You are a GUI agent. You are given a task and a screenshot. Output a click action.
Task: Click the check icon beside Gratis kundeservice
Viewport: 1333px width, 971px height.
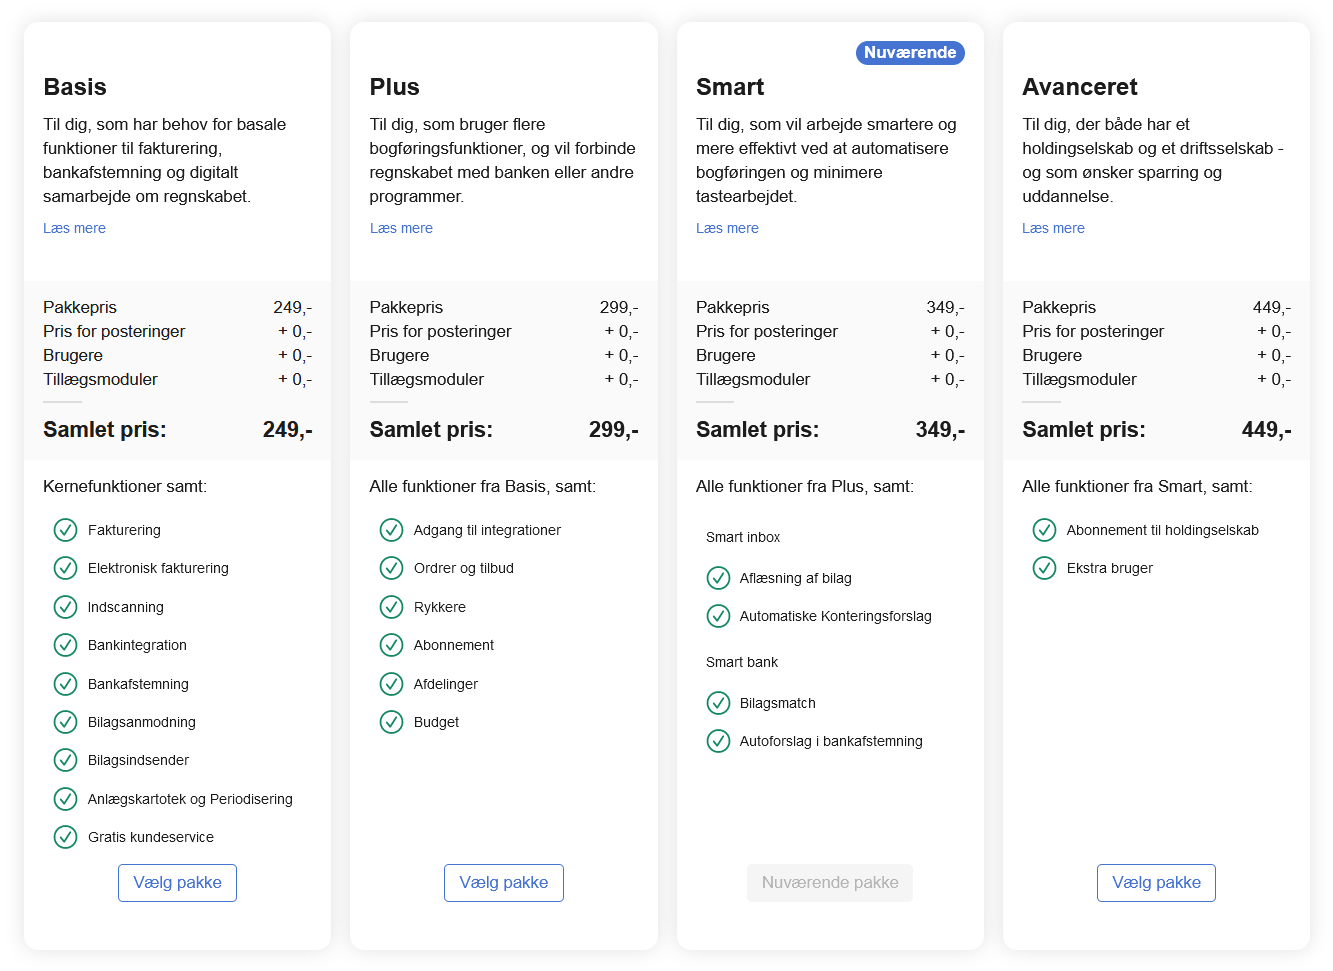[65, 837]
